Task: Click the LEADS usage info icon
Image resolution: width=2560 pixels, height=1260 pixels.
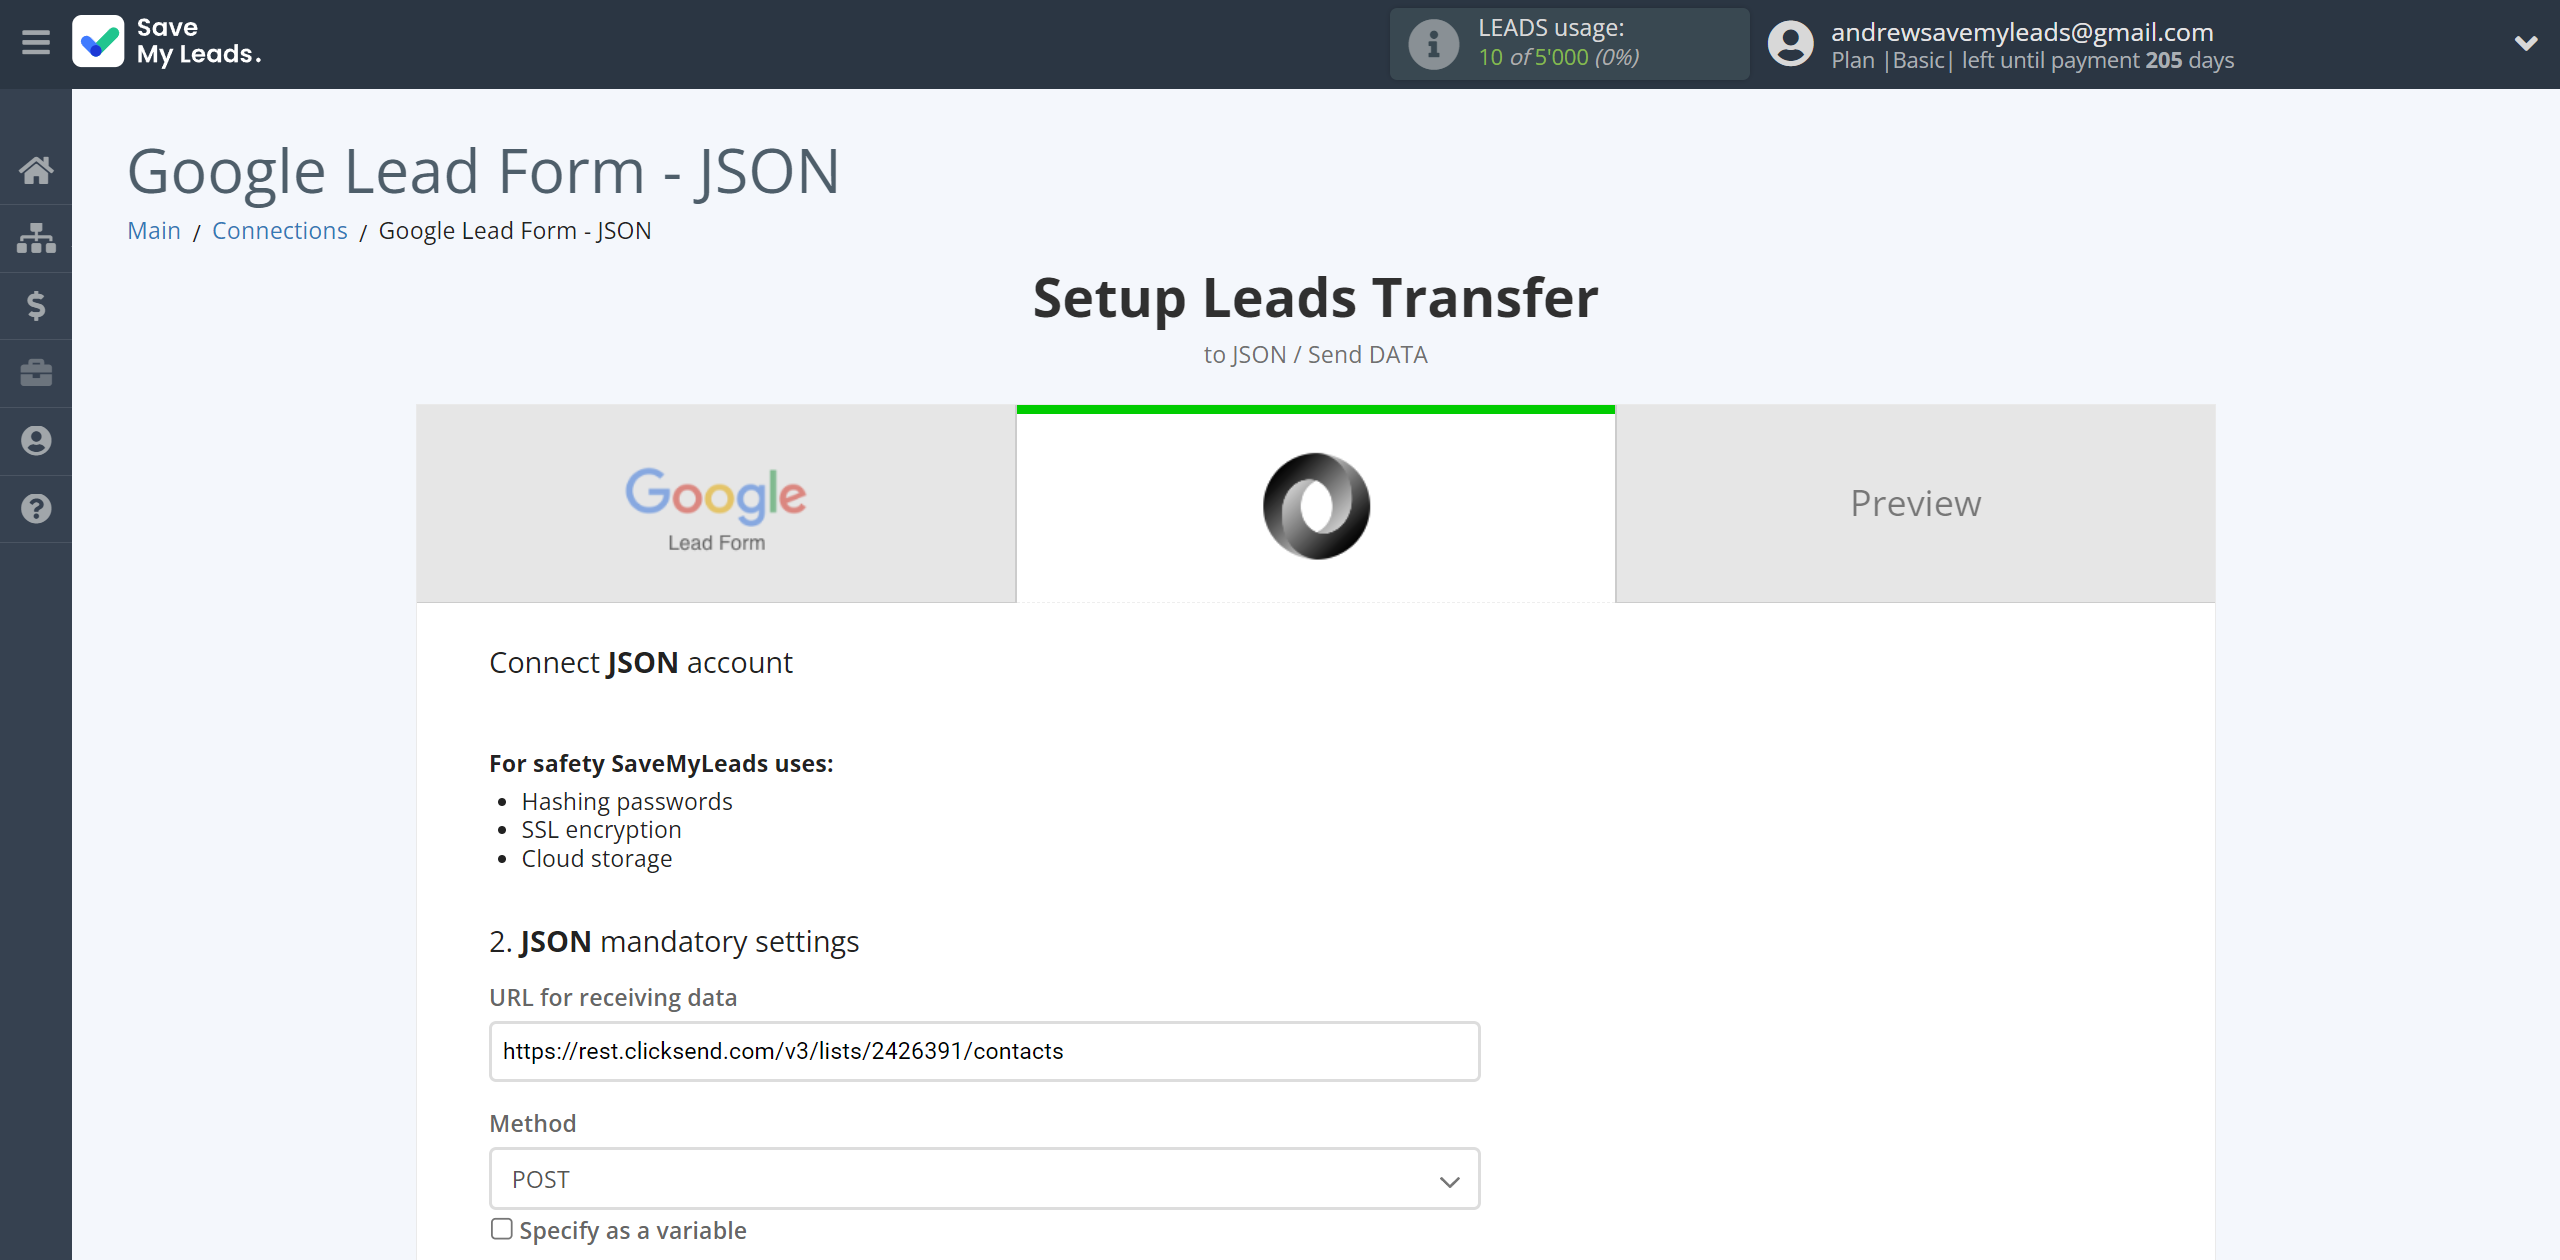Action: [x=1433, y=44]
